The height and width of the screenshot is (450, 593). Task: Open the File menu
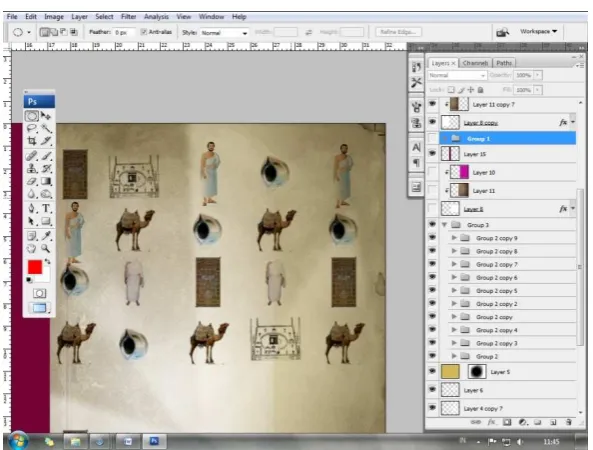[12, 17]
